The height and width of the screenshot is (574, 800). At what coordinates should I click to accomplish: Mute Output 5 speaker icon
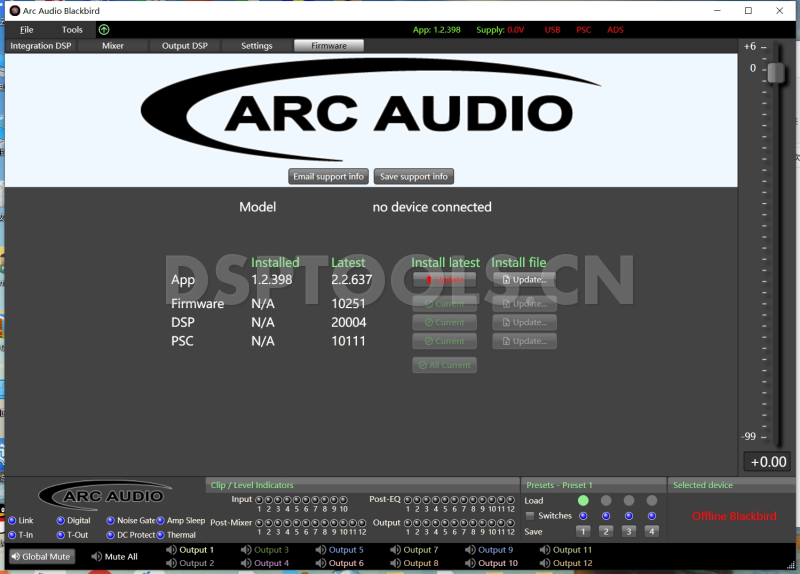coord(321,550)
